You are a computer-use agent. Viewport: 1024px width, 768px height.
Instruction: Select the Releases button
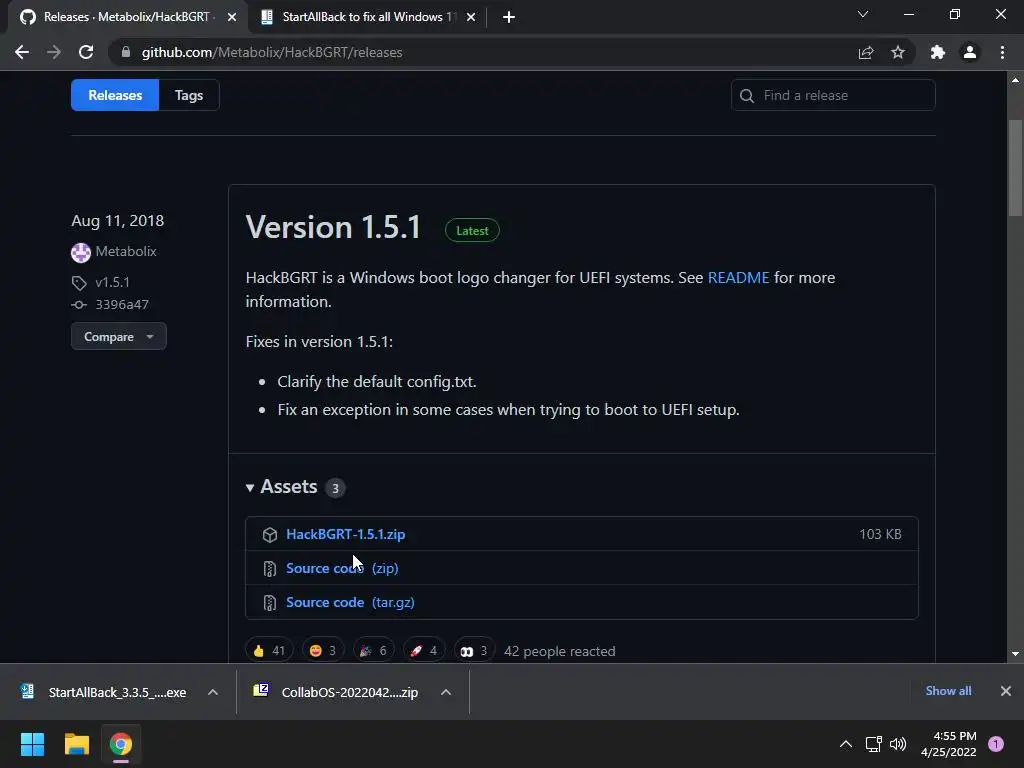coord(115,95)
